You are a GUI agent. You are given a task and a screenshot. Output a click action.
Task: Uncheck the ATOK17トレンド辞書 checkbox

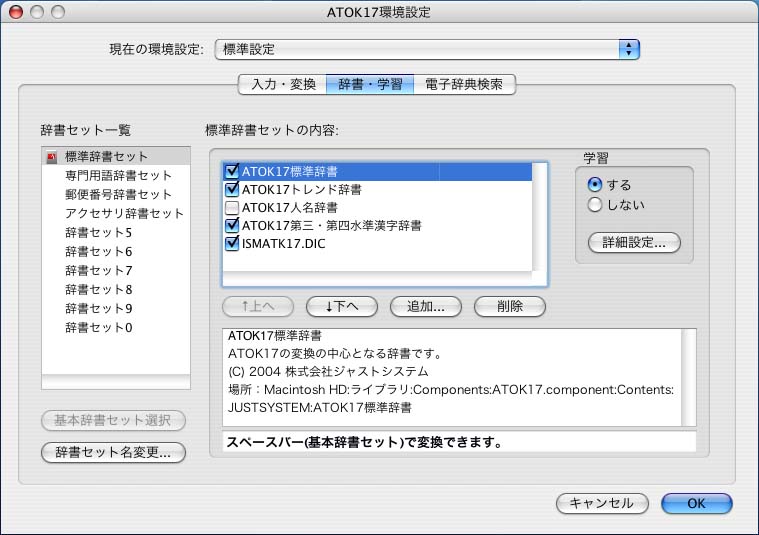coord(232,189)
